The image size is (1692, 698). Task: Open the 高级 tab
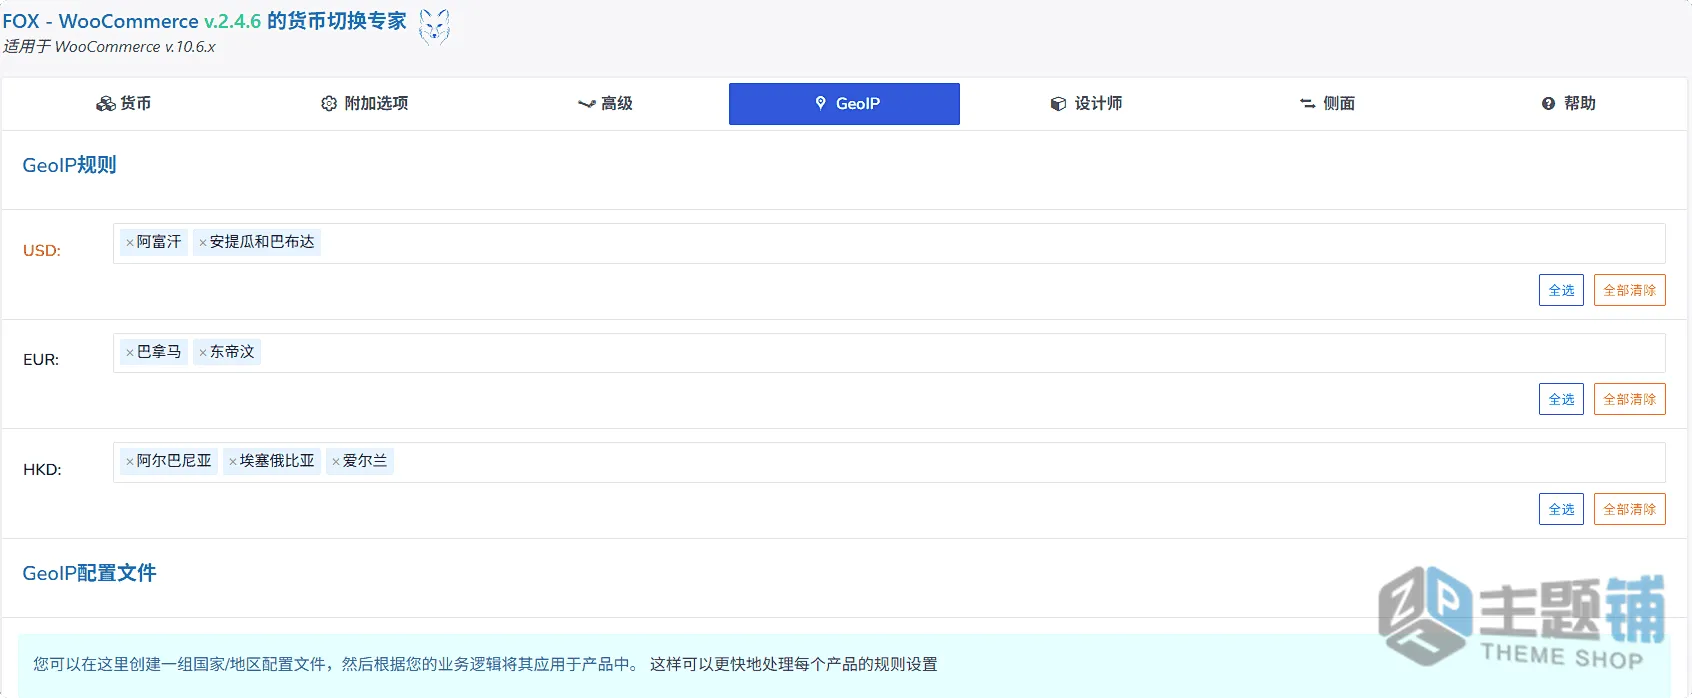605,104
